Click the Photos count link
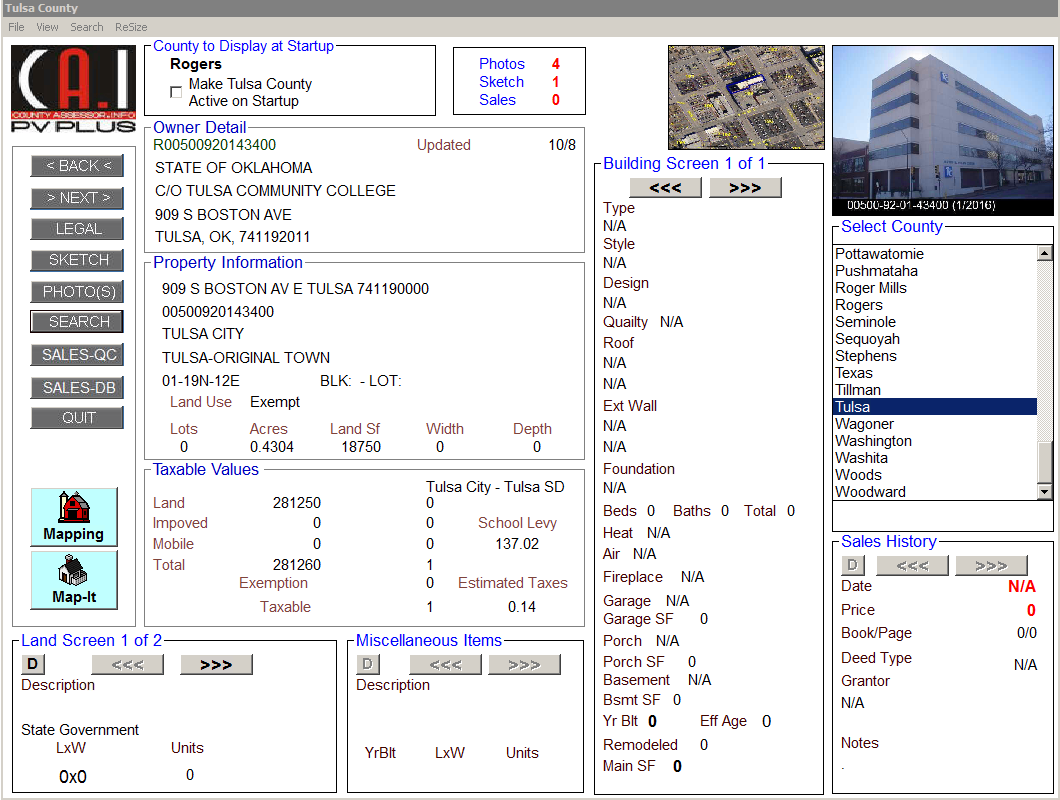 (x=502, y=64)
